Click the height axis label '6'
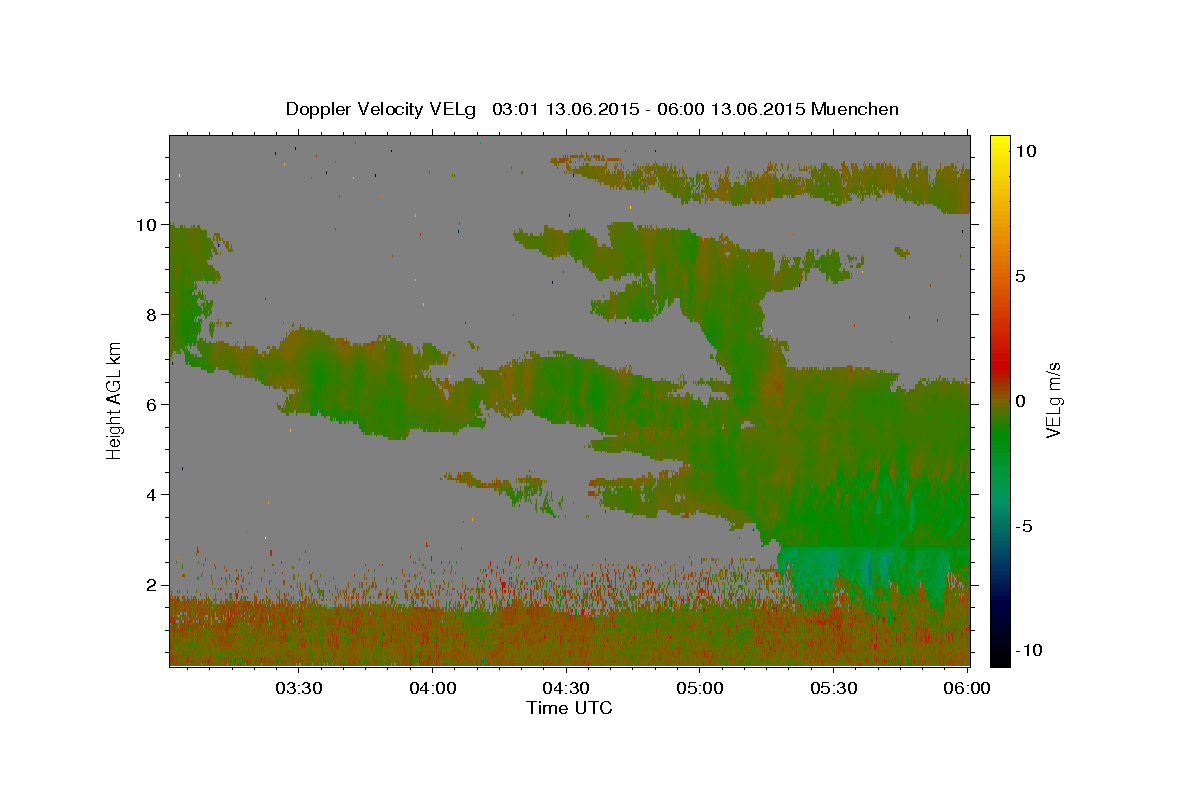The height and width of the screenshot is (800, 1200). [153, 405]
